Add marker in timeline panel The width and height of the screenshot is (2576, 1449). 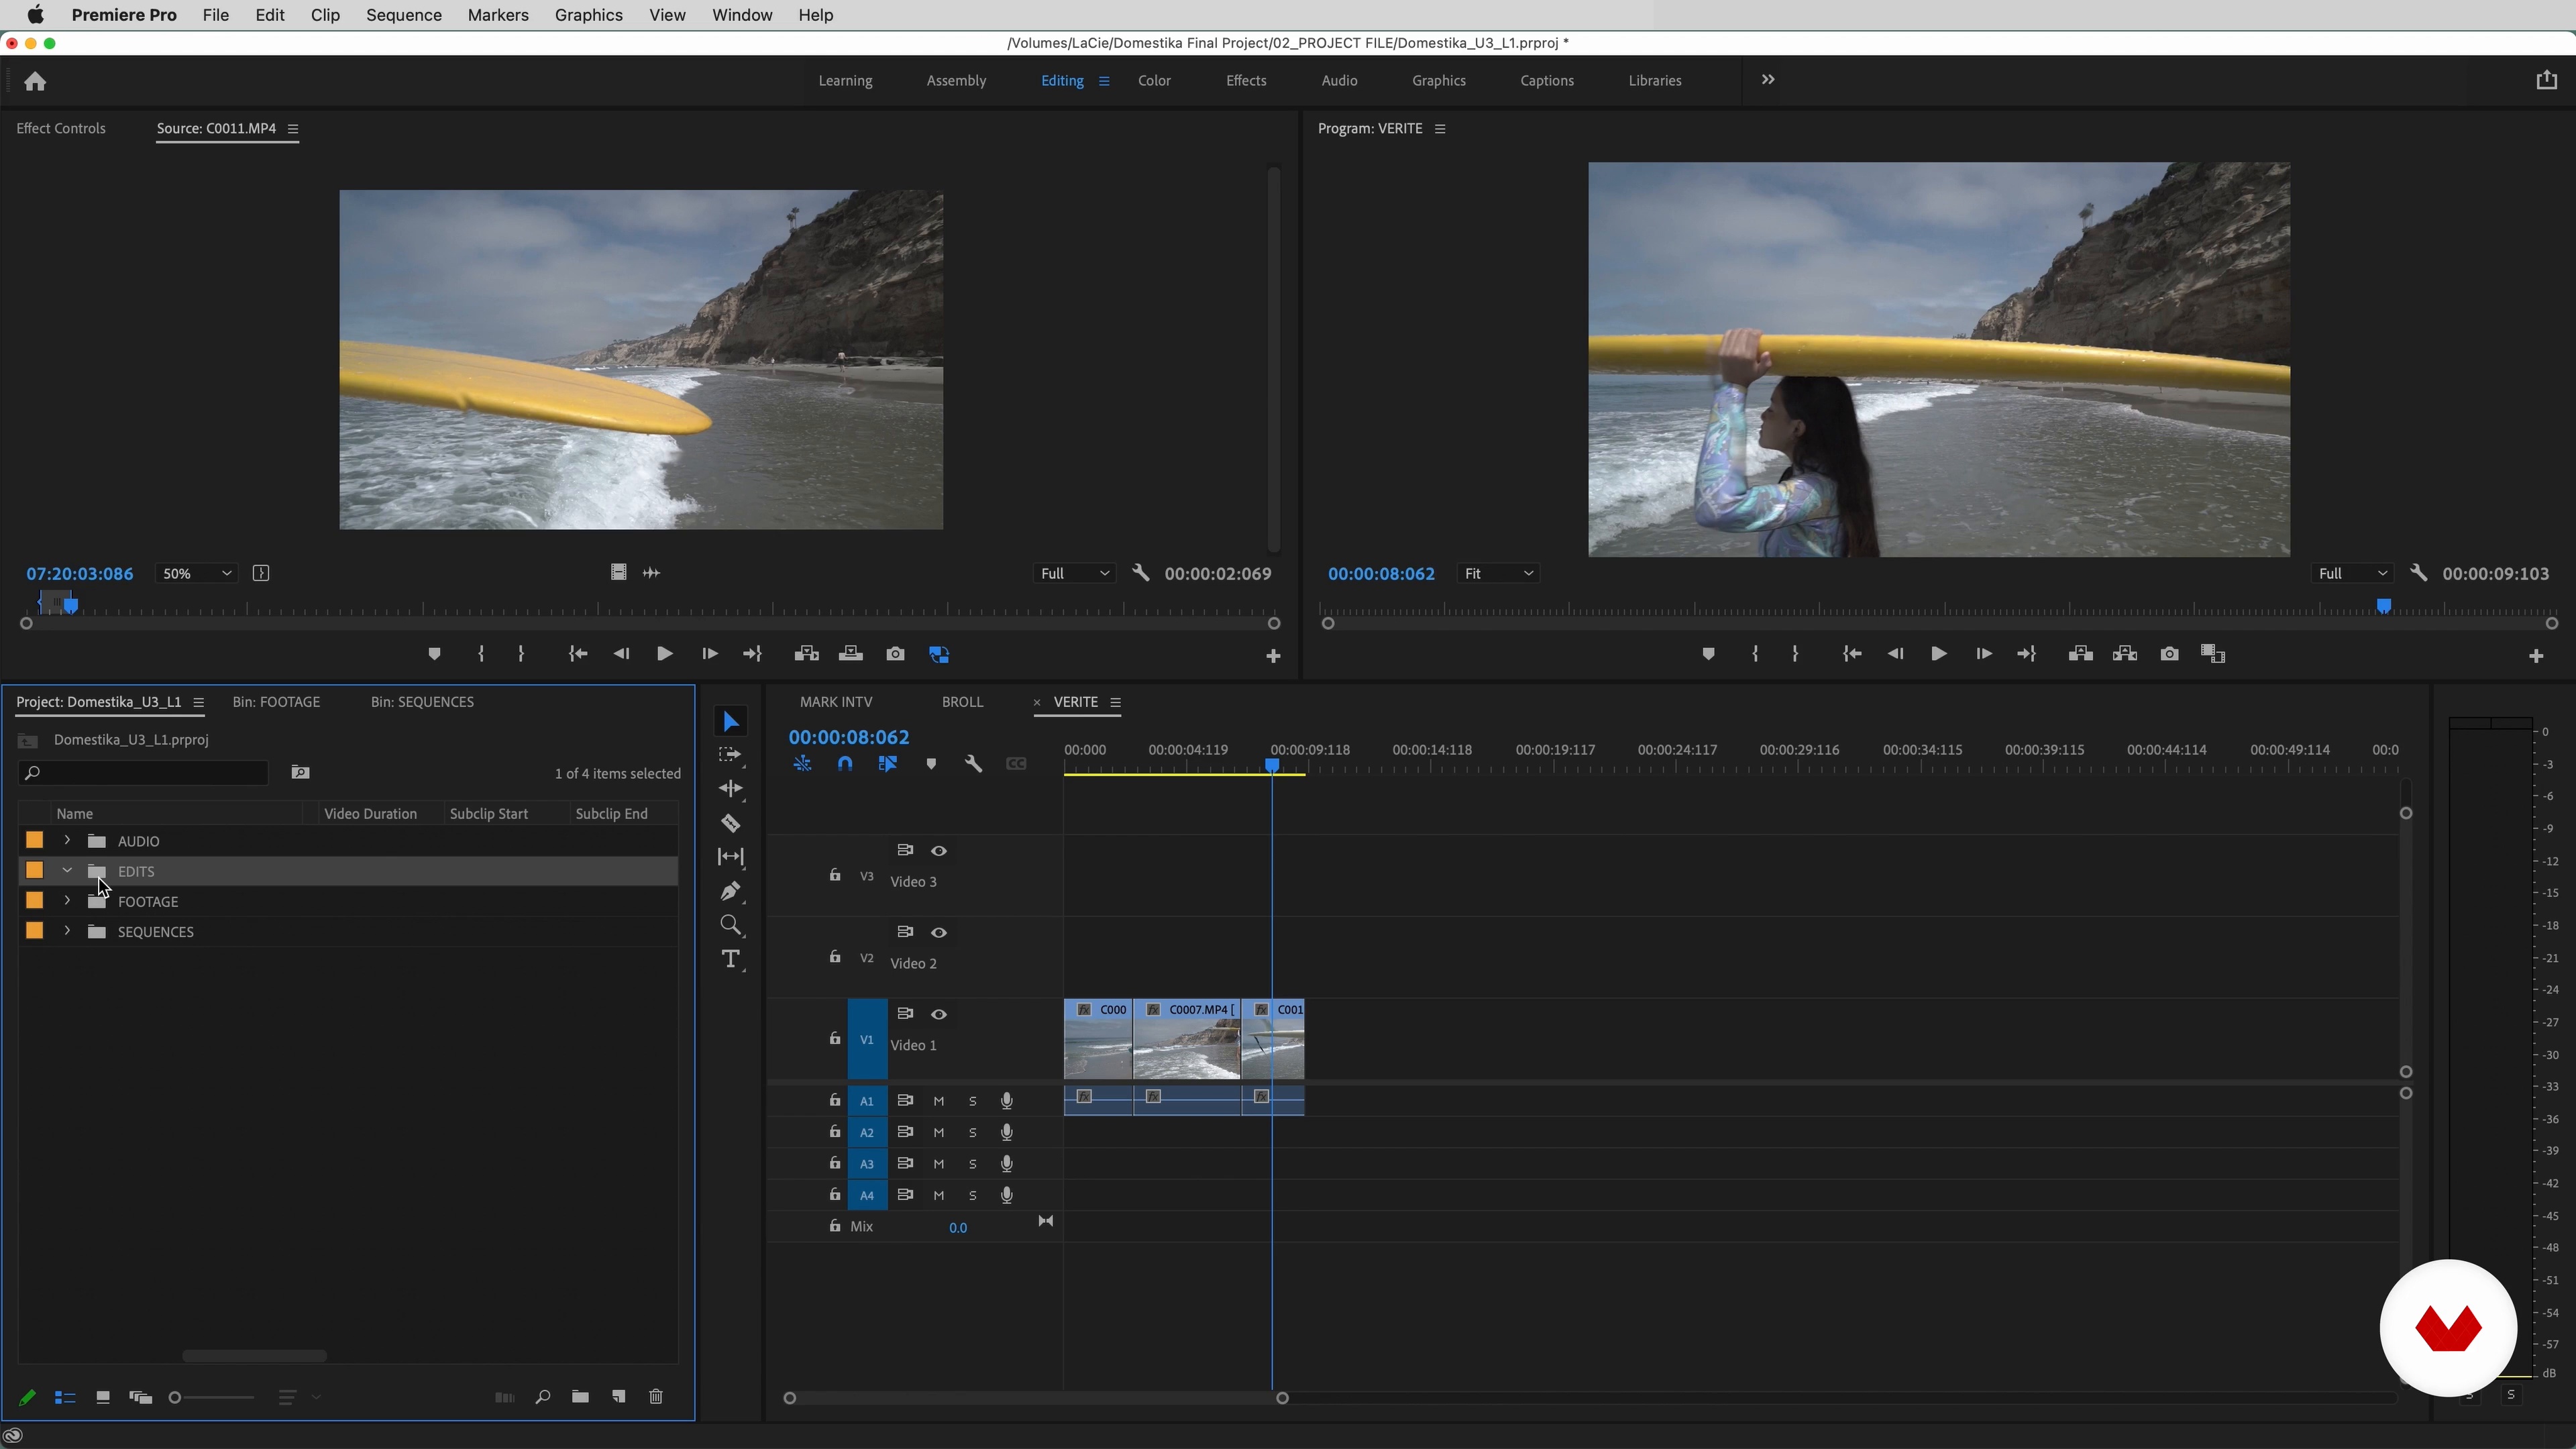tap(931, 764)
